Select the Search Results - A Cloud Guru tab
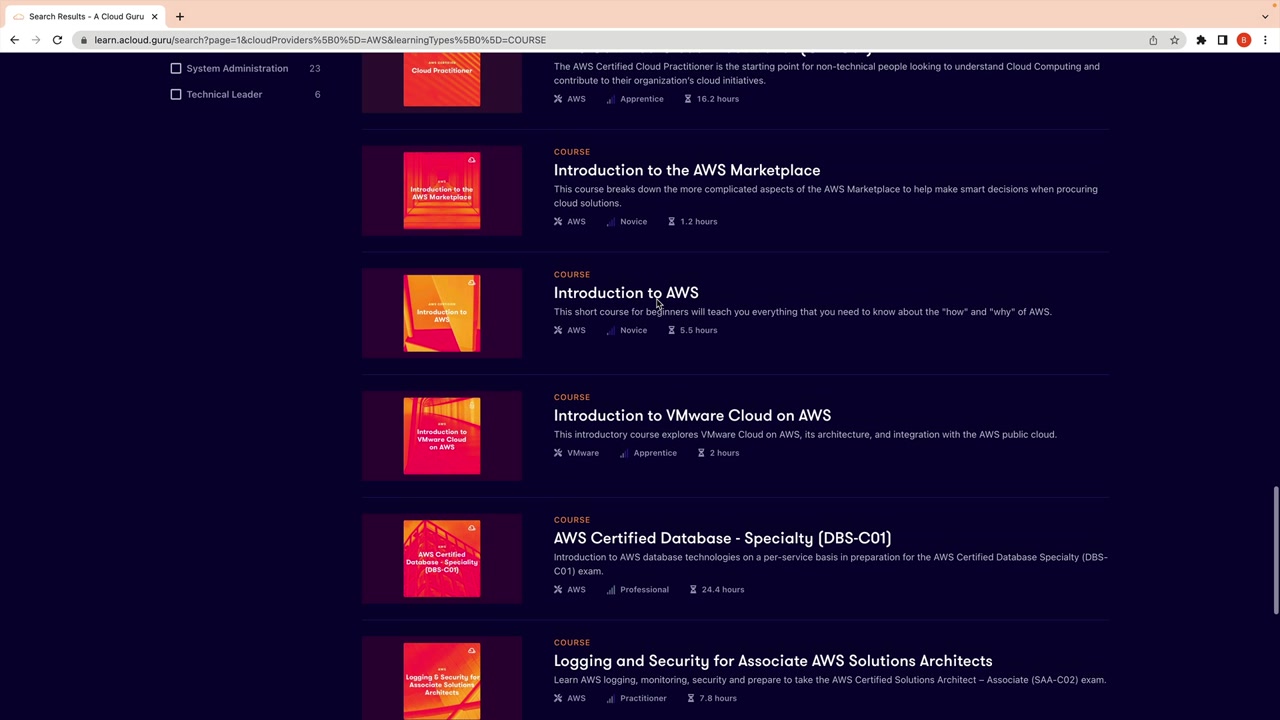This screenshot has width=1280, height=720. (x=86, y=16)
